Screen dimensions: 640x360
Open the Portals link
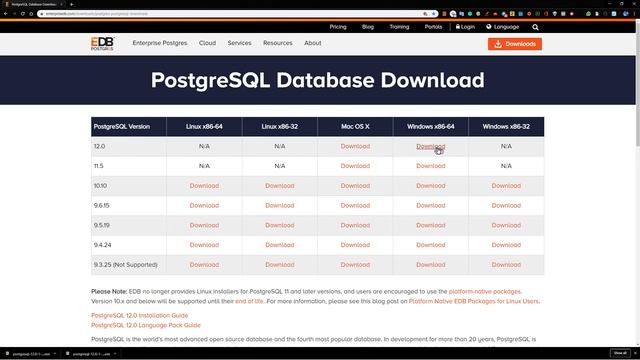pyautogui.click(x=433, y=27)
